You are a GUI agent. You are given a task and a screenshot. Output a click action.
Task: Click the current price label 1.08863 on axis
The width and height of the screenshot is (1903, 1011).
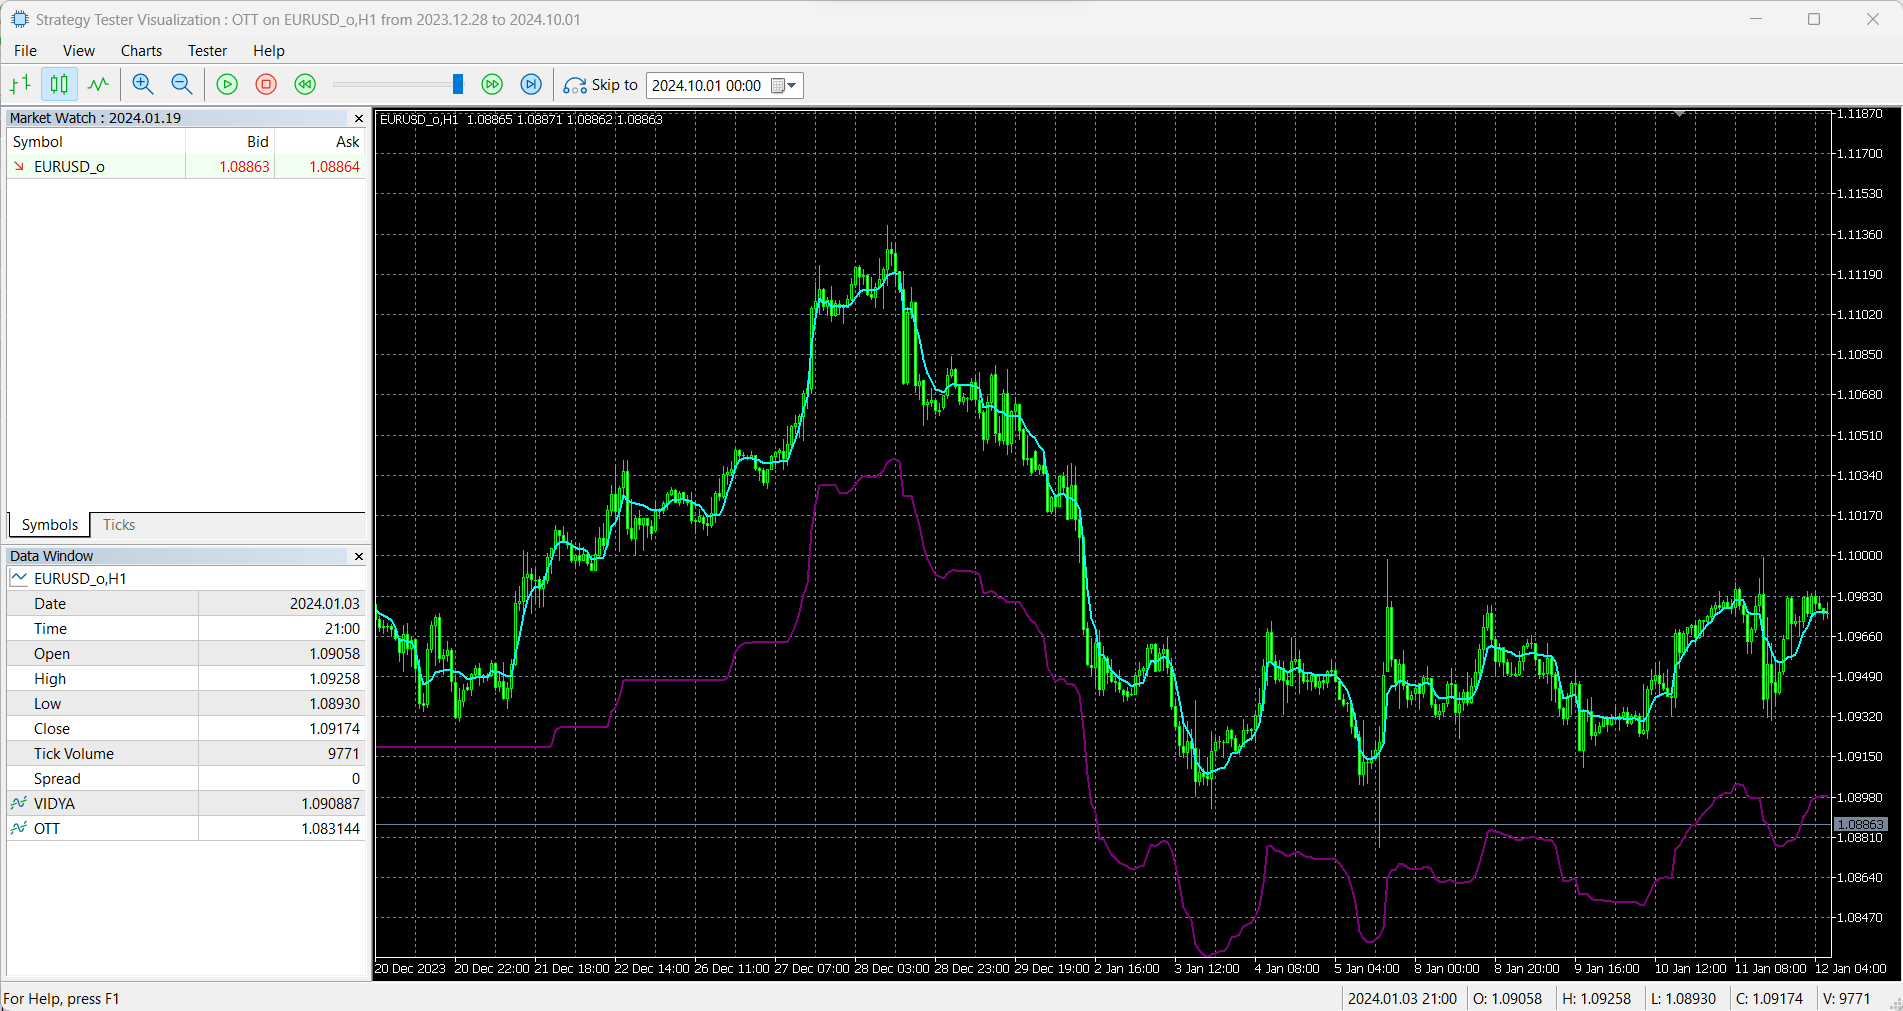[1860, 825]
